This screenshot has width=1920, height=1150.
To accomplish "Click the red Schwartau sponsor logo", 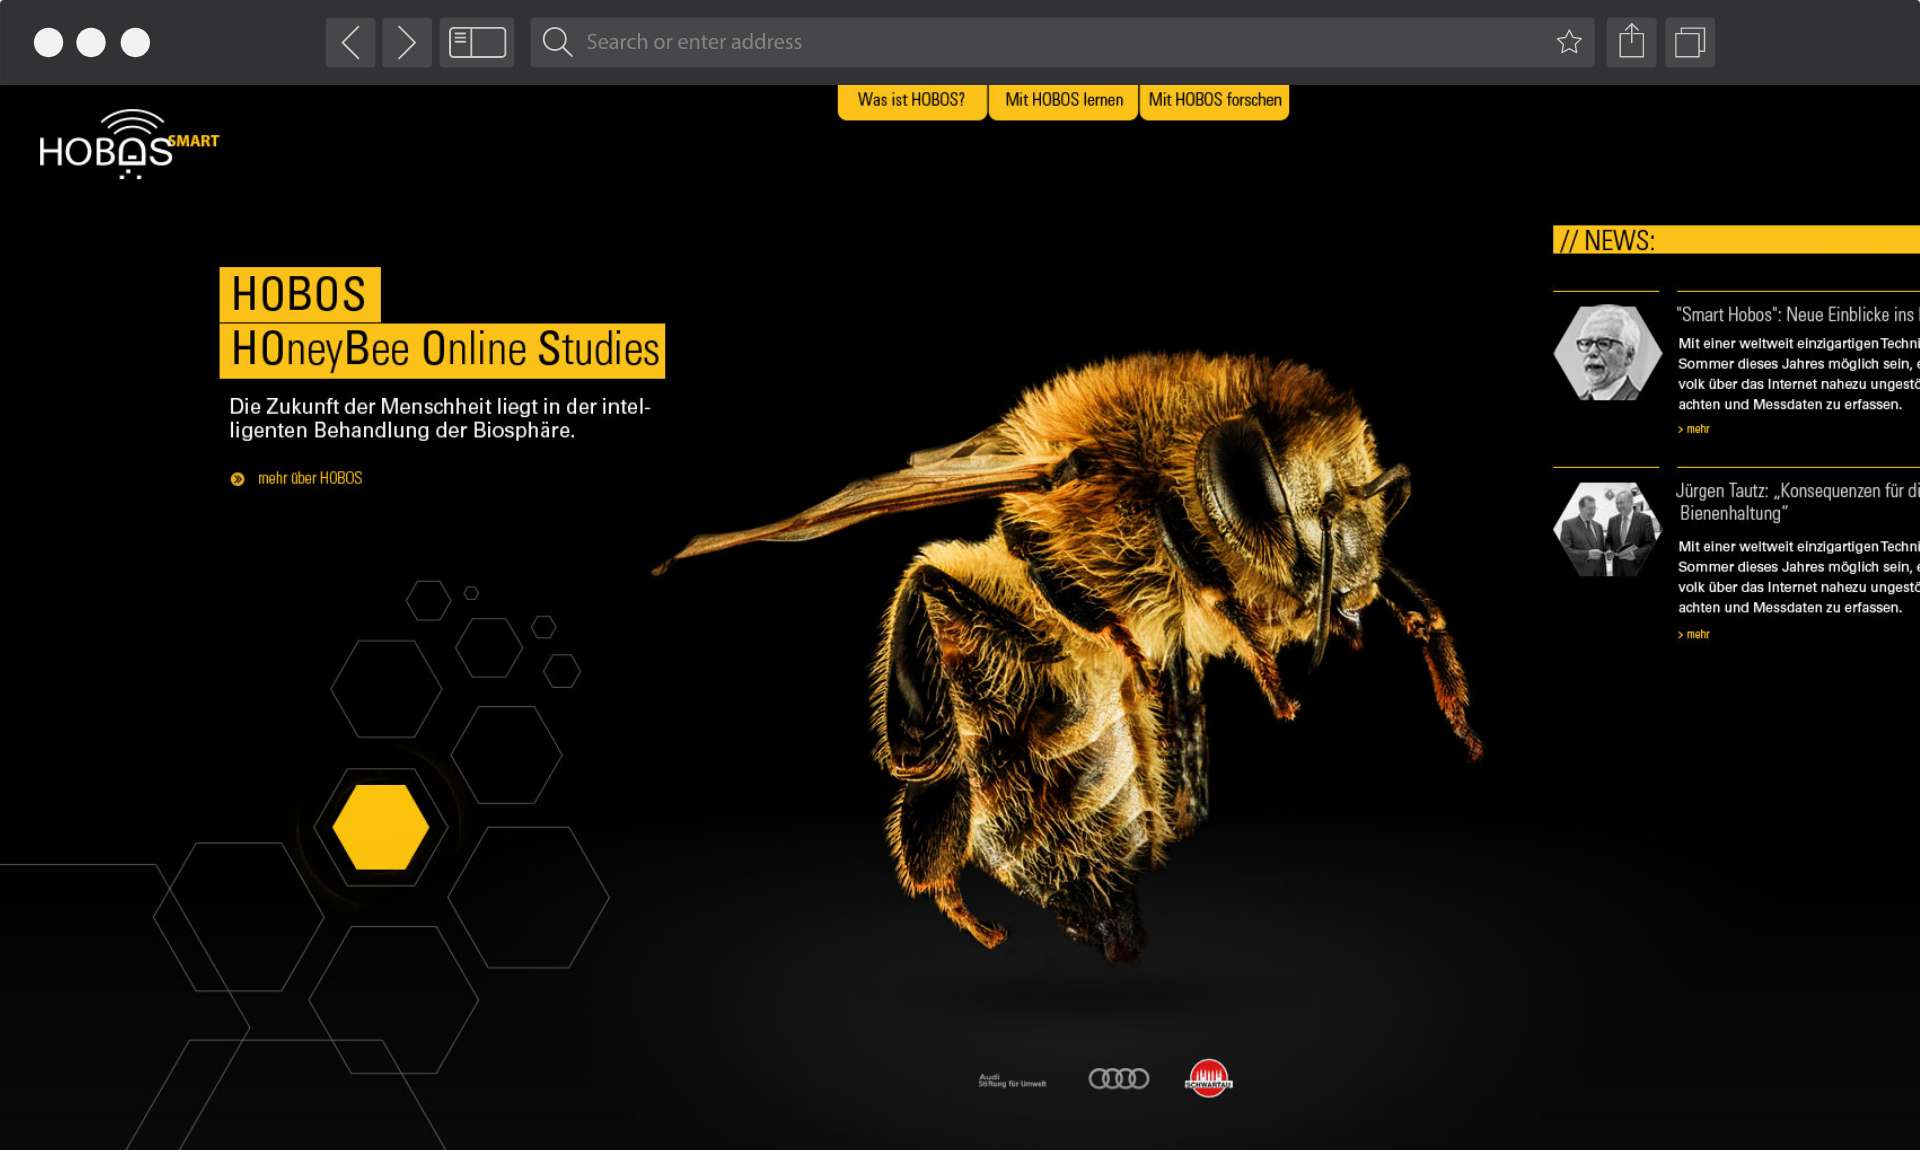I will tap(1208, 1078).
